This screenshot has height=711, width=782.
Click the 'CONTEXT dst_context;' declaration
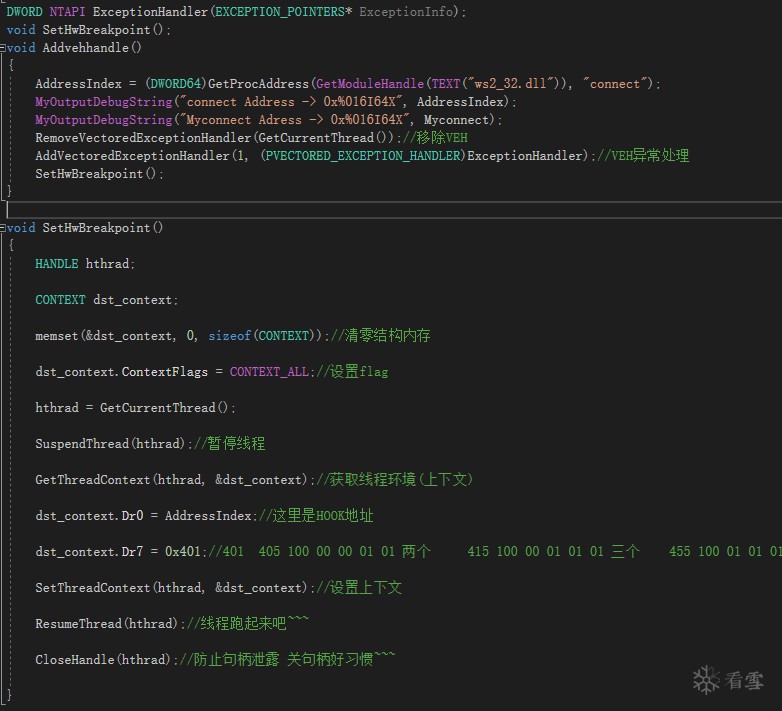(x=107, y=300)
